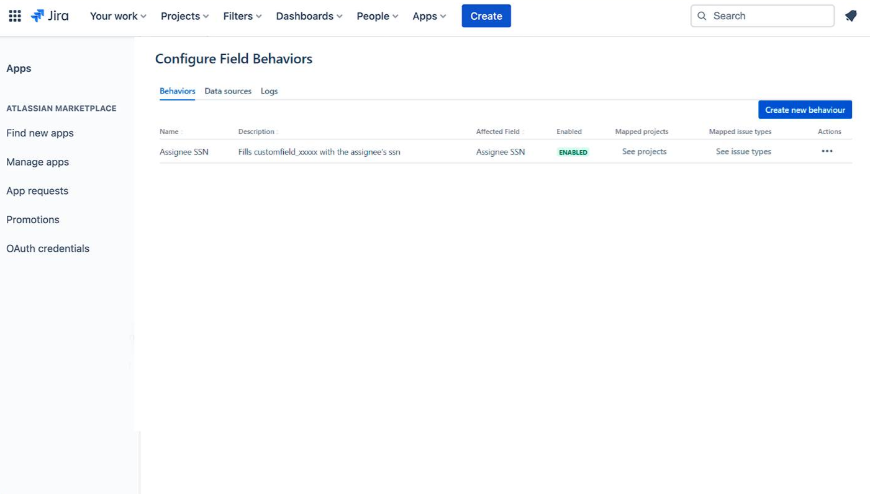
Task: Open See issue types link
Action: (743, 152)
